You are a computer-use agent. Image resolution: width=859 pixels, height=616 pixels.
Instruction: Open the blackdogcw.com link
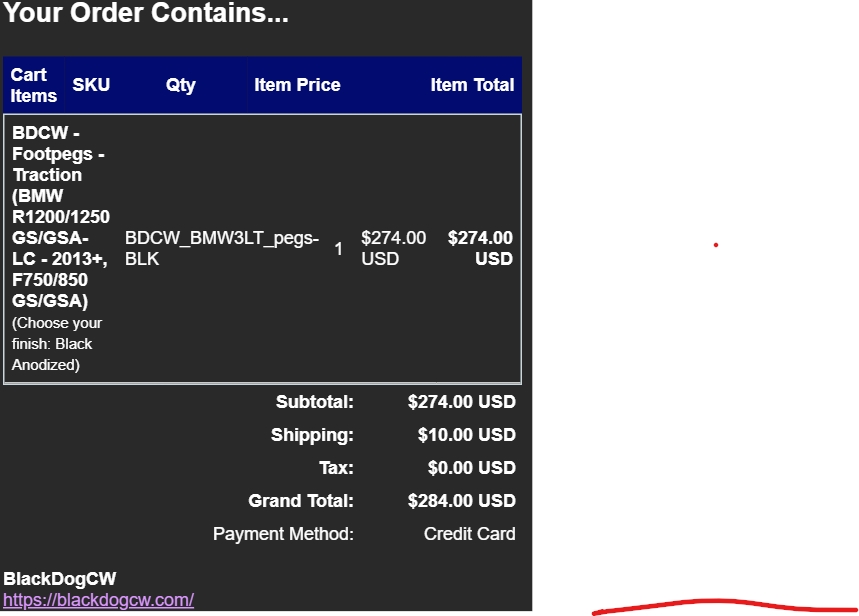pyautogui.click(x=98, y=600)
